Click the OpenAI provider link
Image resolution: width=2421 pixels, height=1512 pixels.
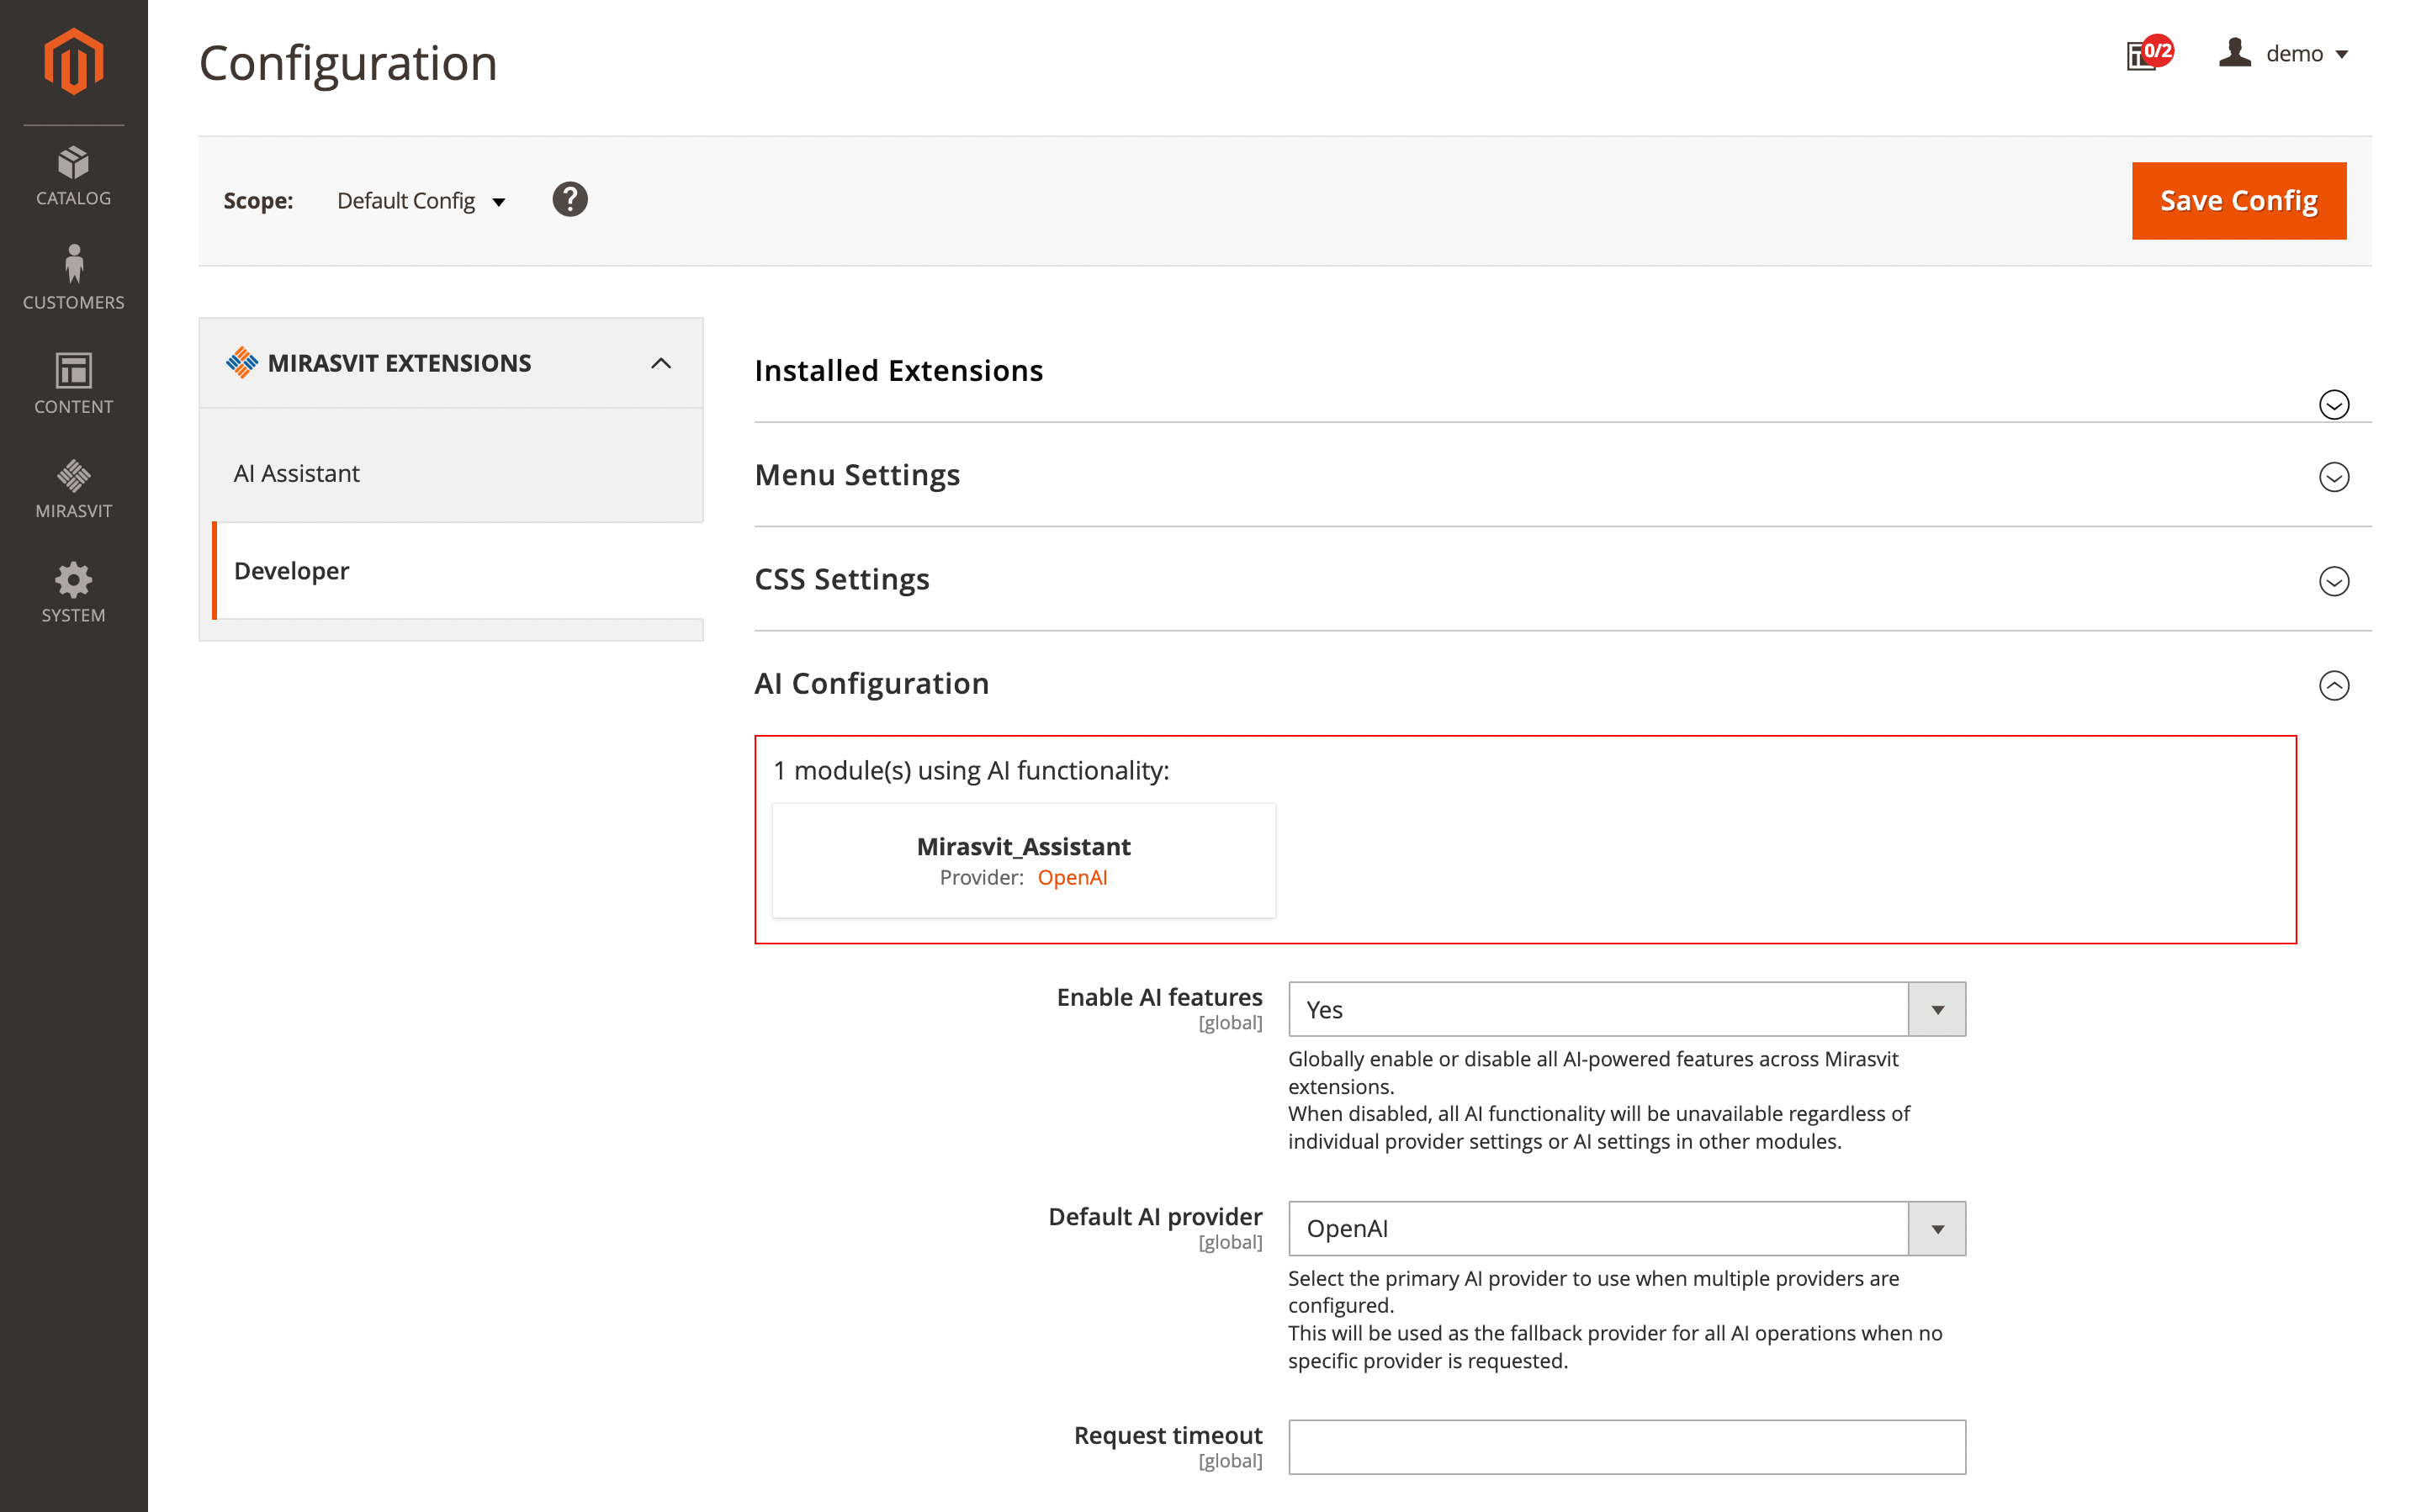point(1072,877)
